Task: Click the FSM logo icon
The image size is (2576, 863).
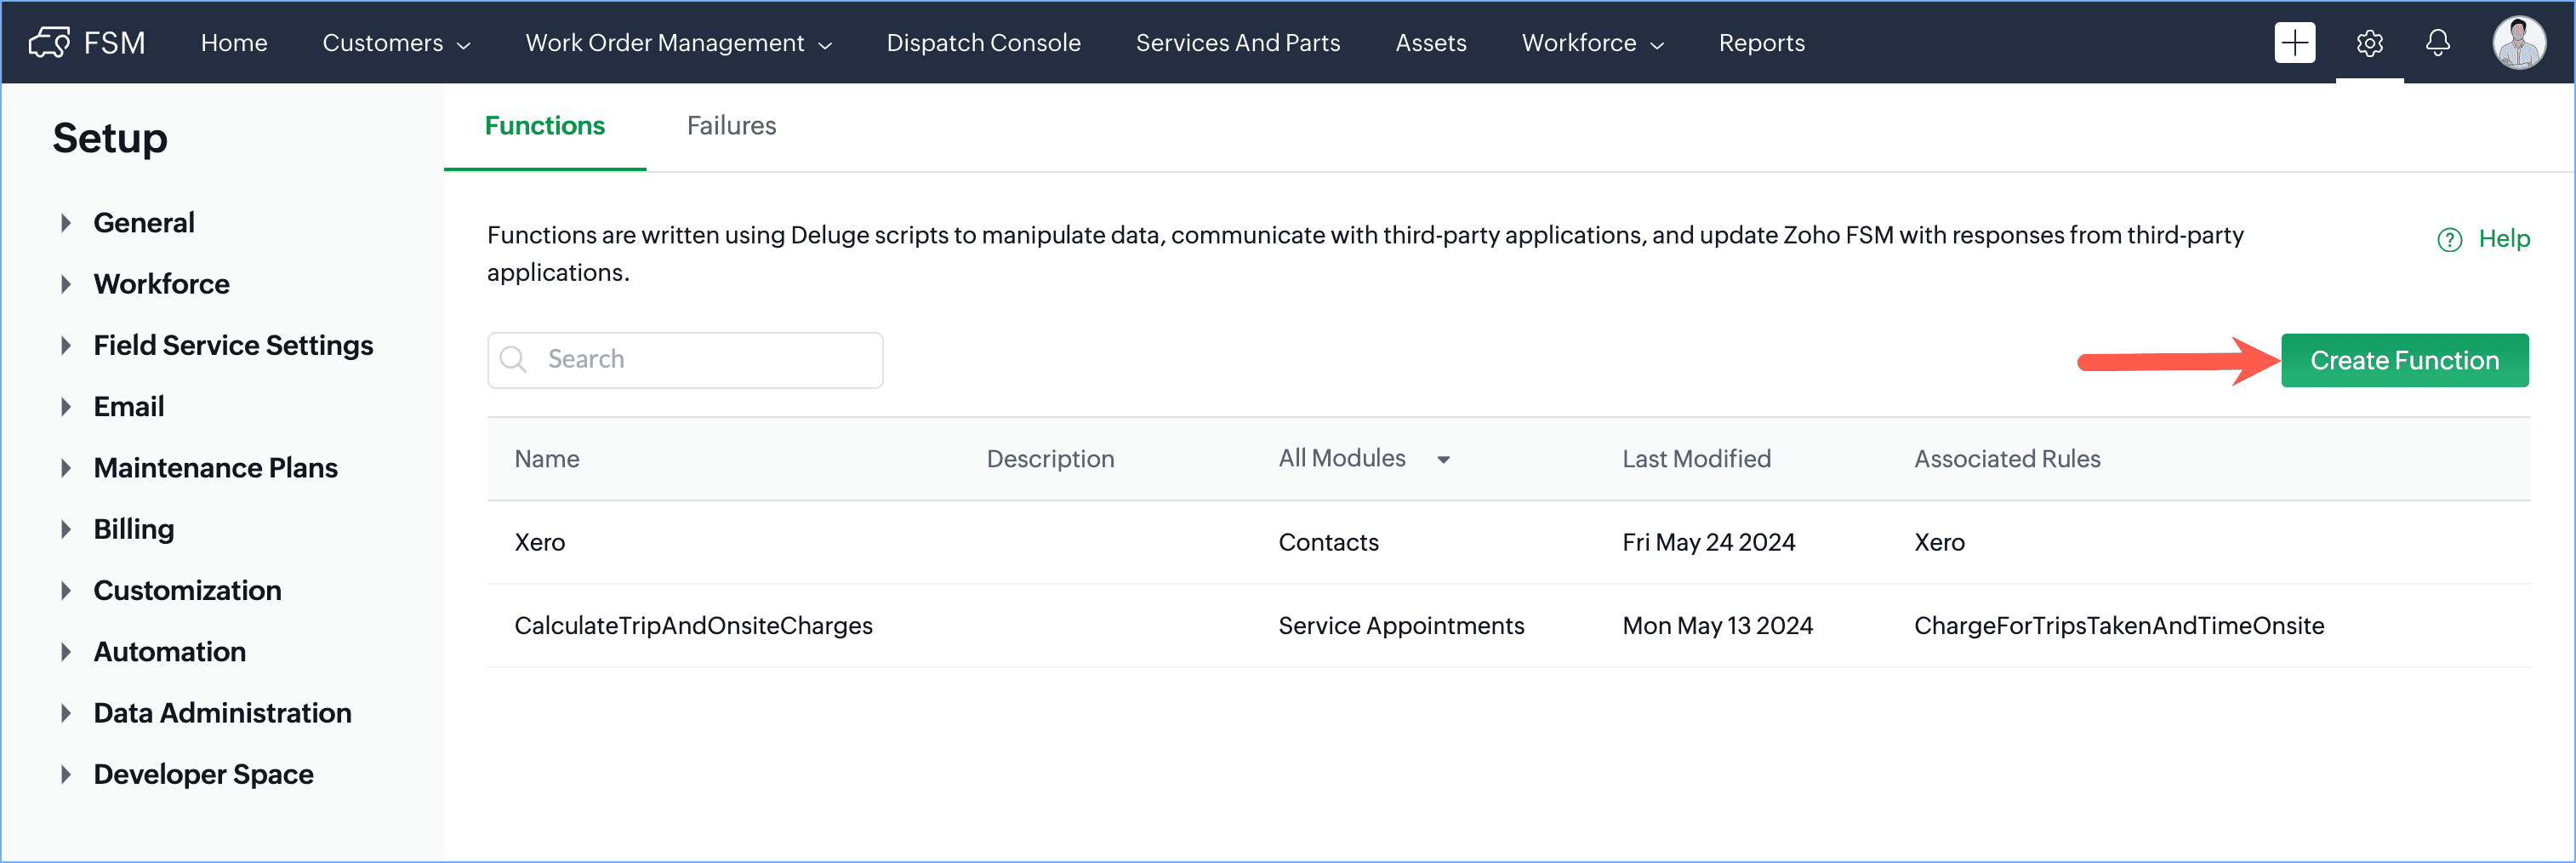Action: click(x=49, y=43)
